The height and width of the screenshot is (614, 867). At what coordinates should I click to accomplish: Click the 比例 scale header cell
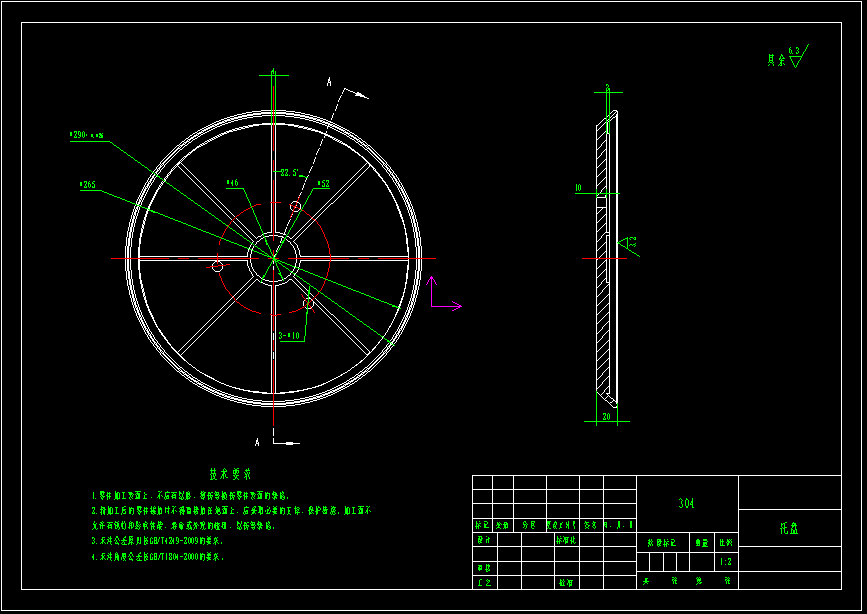[726, 543]
